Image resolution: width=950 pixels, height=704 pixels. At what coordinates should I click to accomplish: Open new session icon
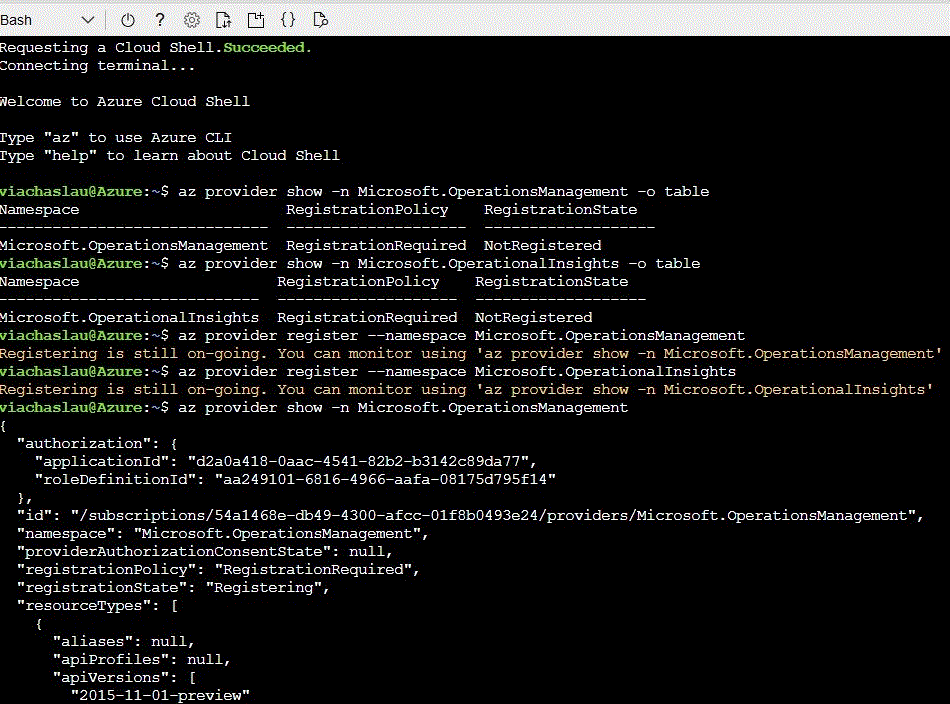256,20
